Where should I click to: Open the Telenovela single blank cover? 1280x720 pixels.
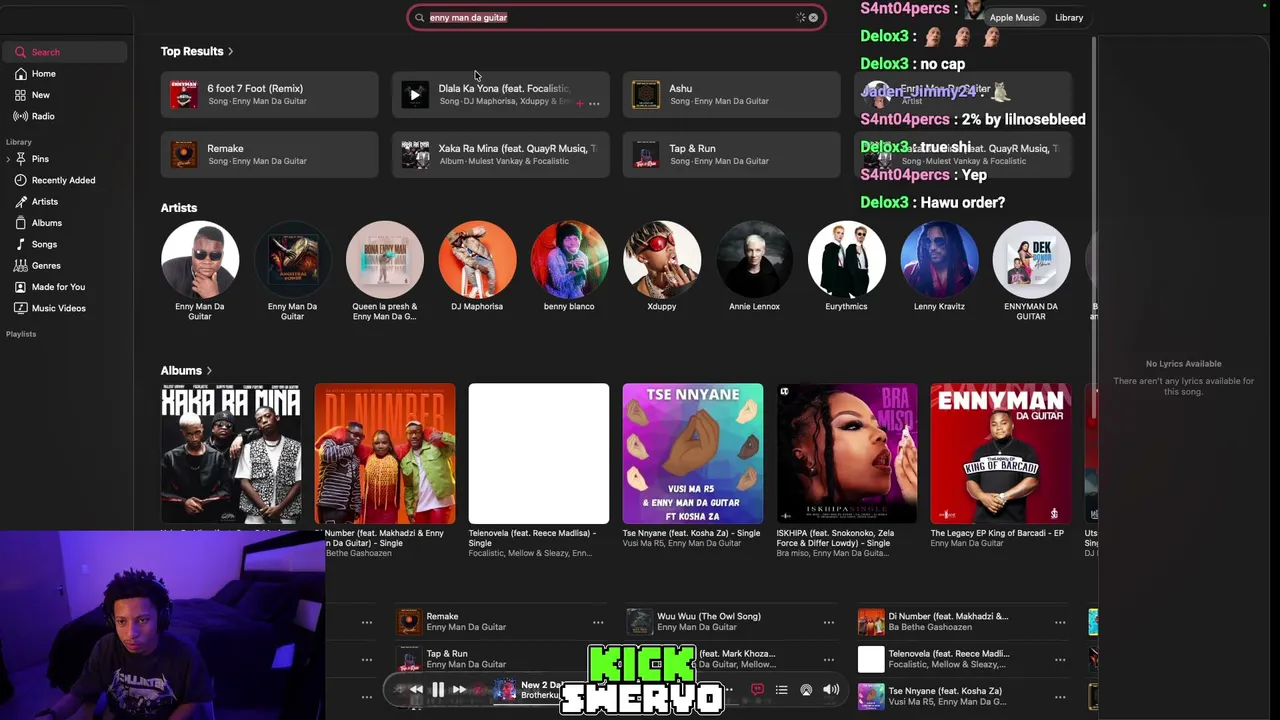(x=539, y=454)
